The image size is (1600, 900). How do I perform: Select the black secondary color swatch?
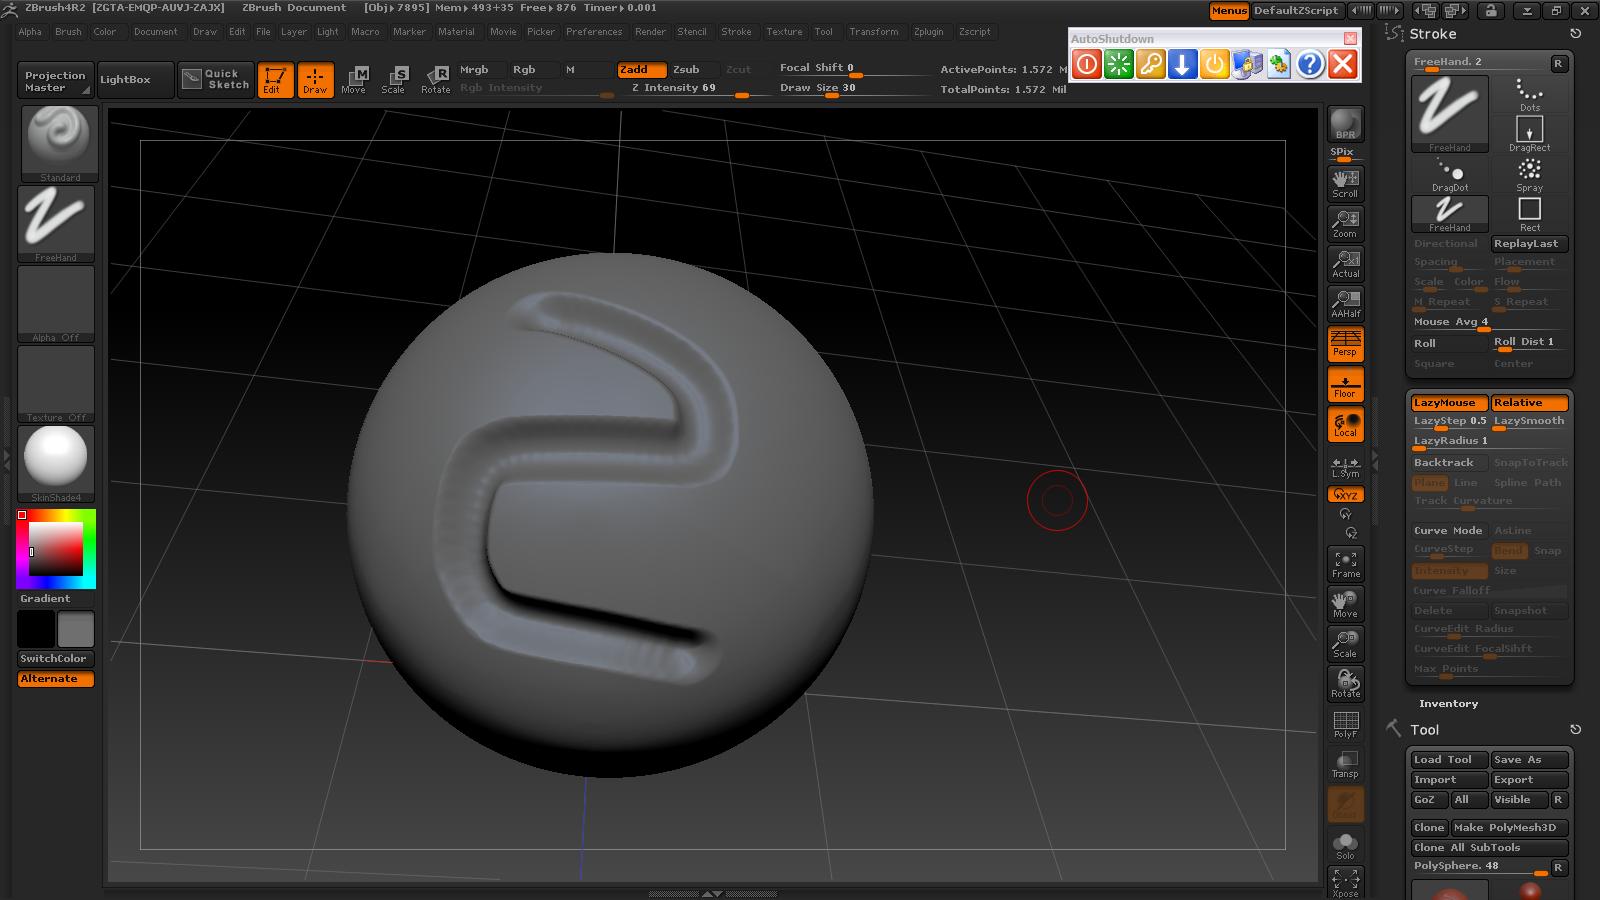point(35,630)
